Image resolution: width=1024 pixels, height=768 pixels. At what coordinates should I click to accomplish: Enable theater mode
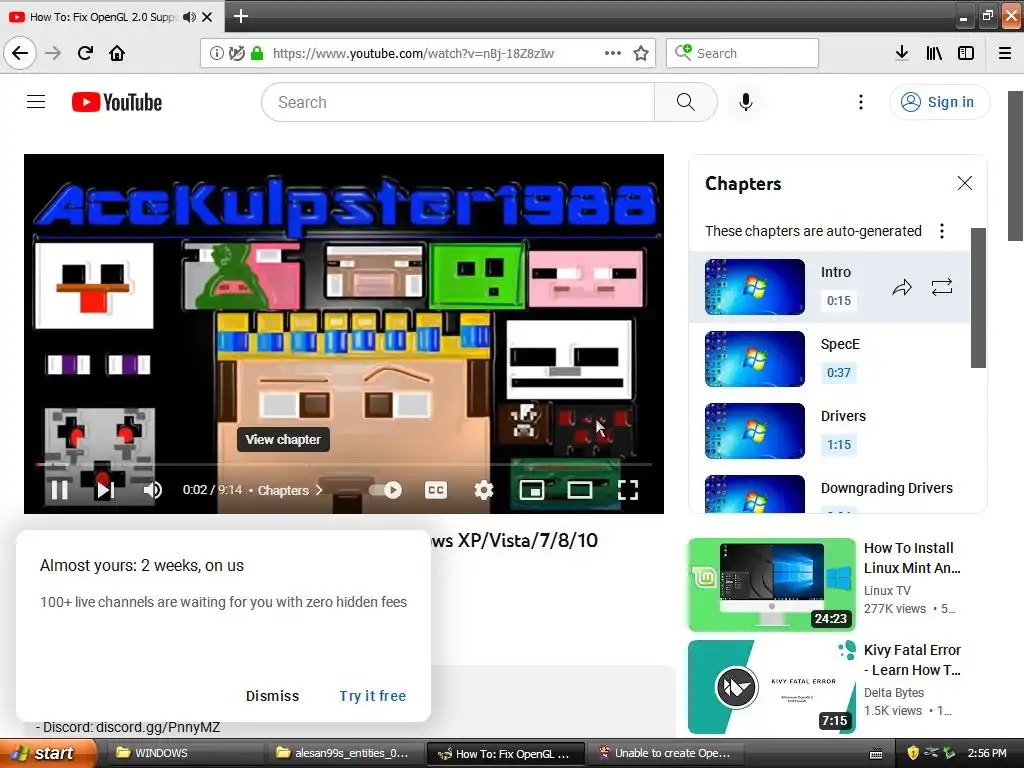(x=579, y=490)
